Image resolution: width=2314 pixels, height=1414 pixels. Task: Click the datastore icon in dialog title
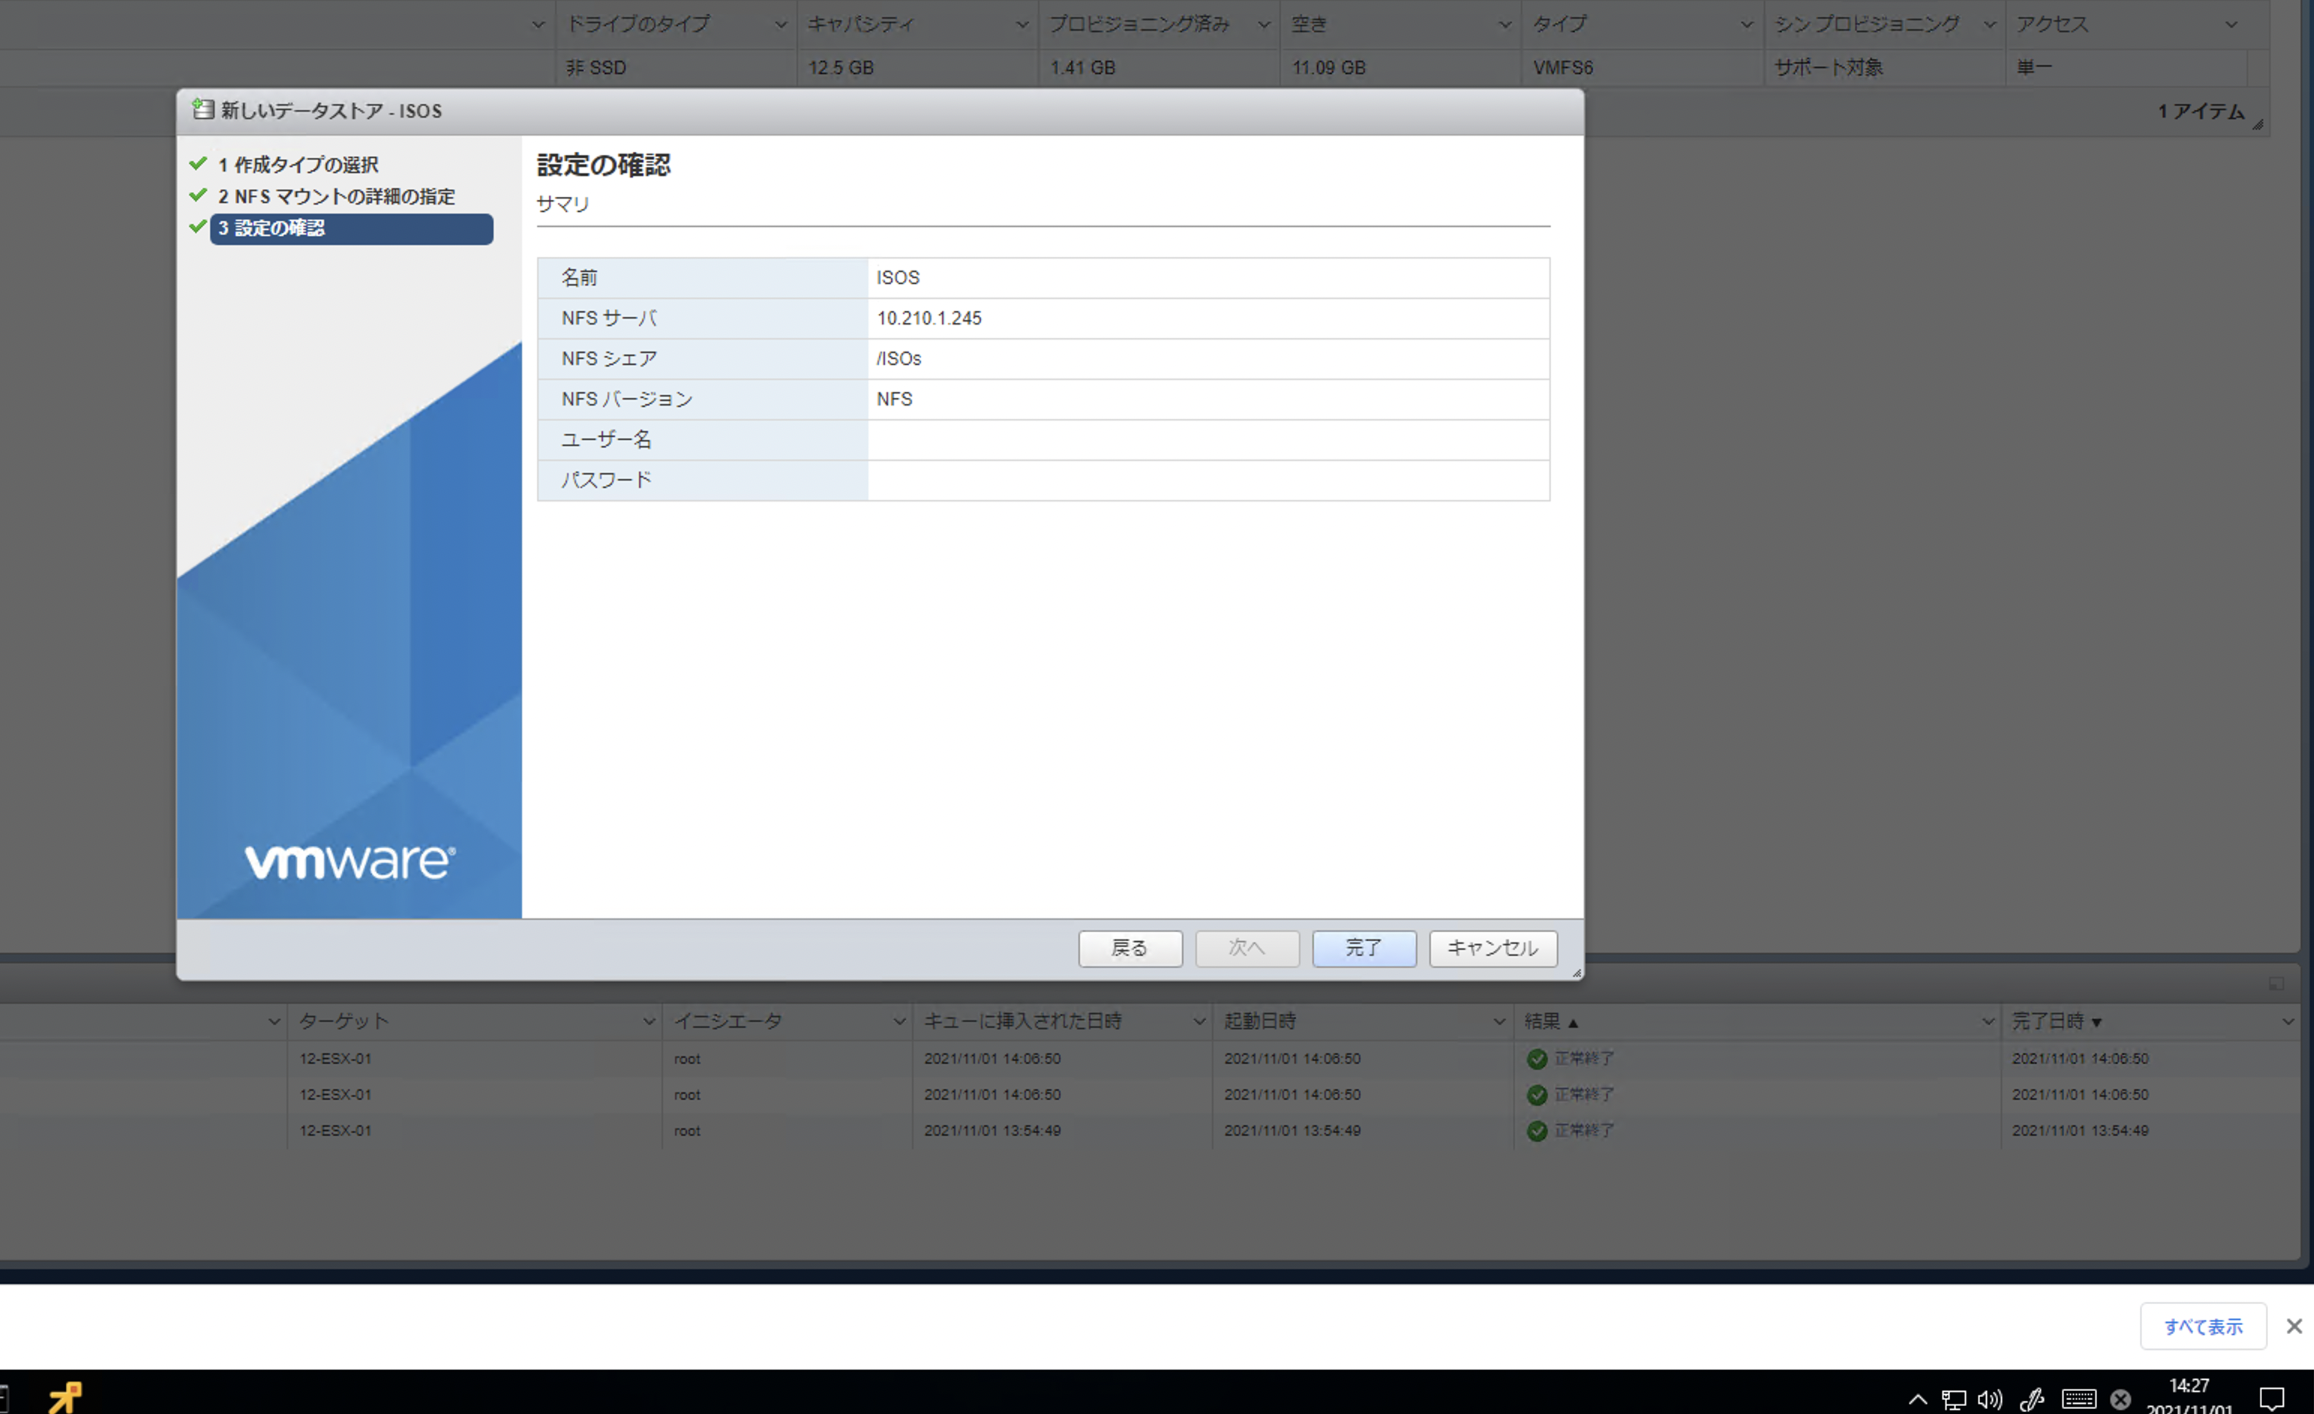203,110
